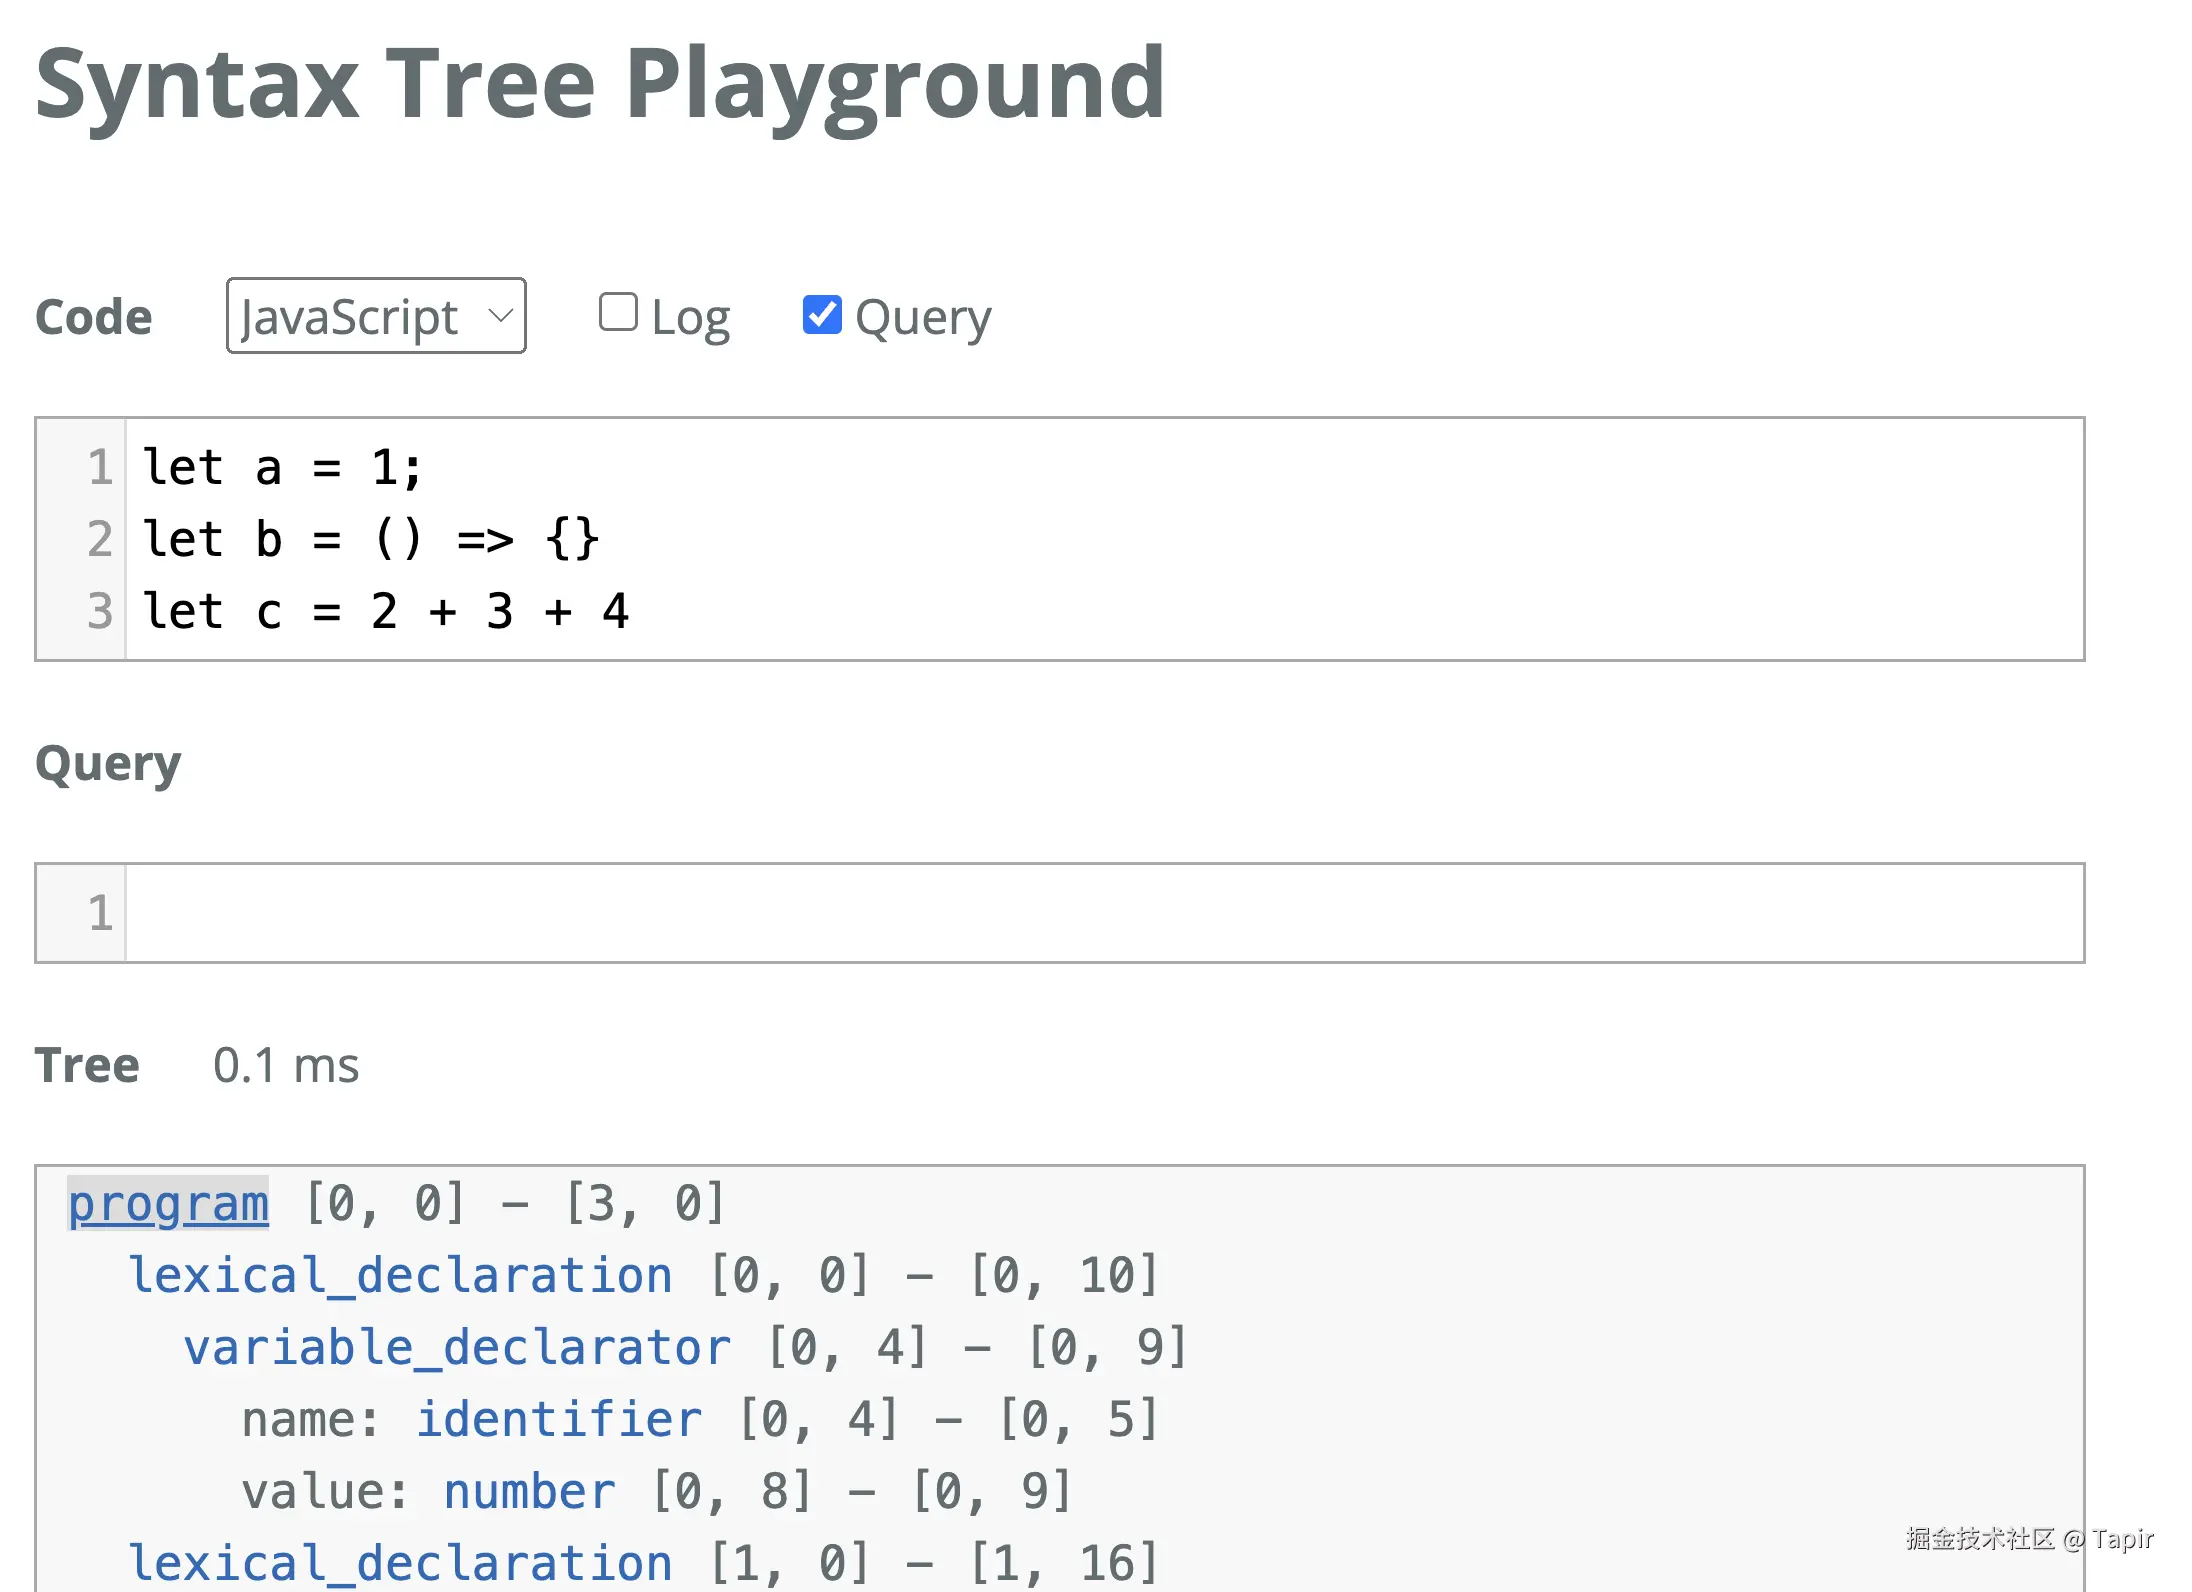The height and width of the screenshot is (1592, 2192).
Task: Click inside the empty query editor
Action: [x=1100, y=913]
